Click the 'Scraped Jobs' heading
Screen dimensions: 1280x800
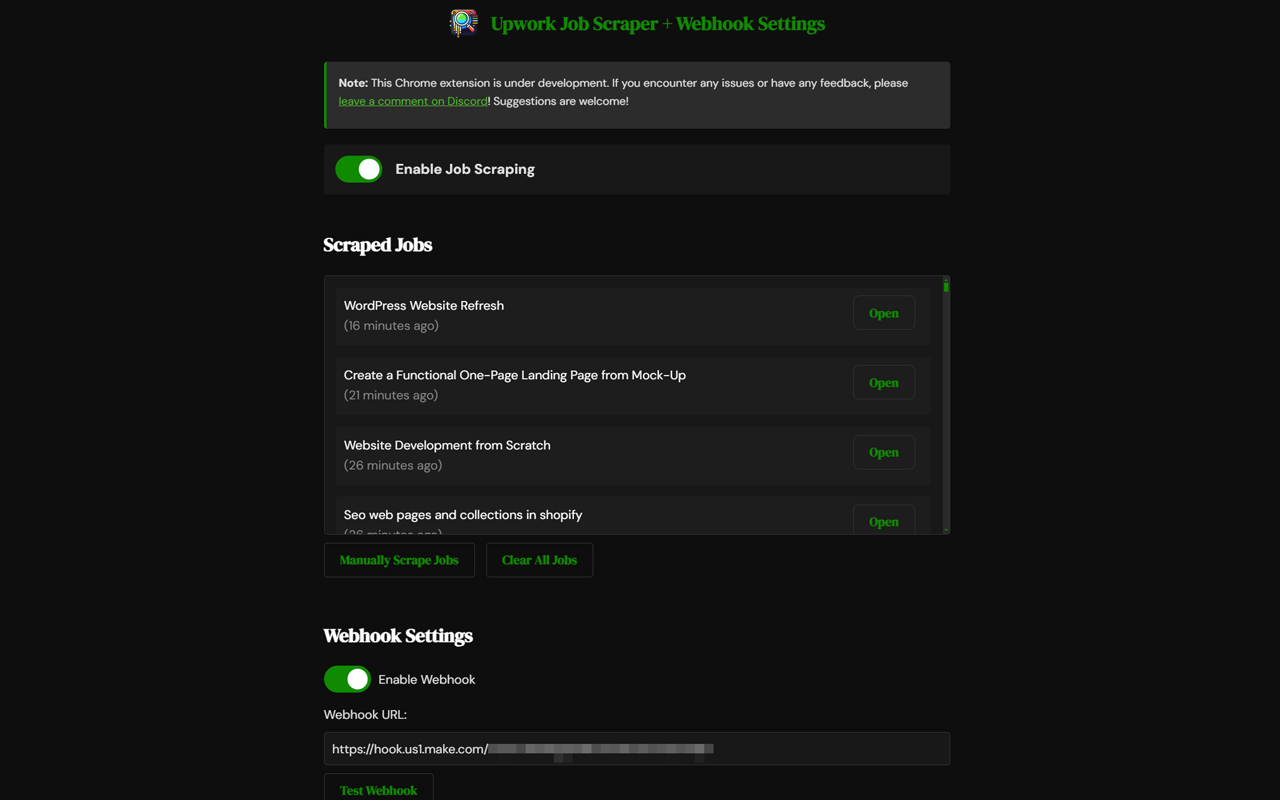378,245
